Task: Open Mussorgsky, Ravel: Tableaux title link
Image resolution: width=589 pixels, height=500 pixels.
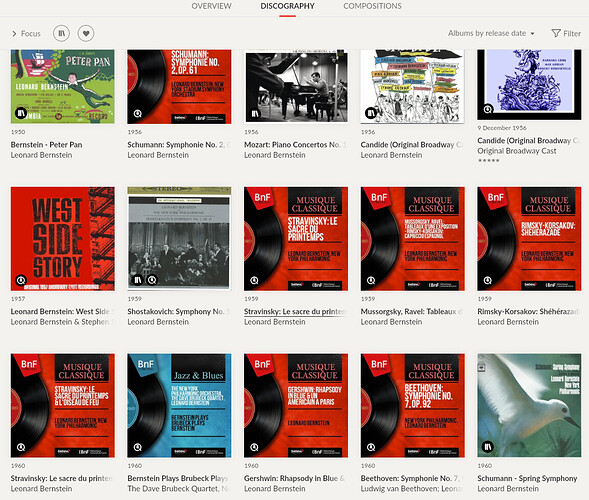Action: 412,311
